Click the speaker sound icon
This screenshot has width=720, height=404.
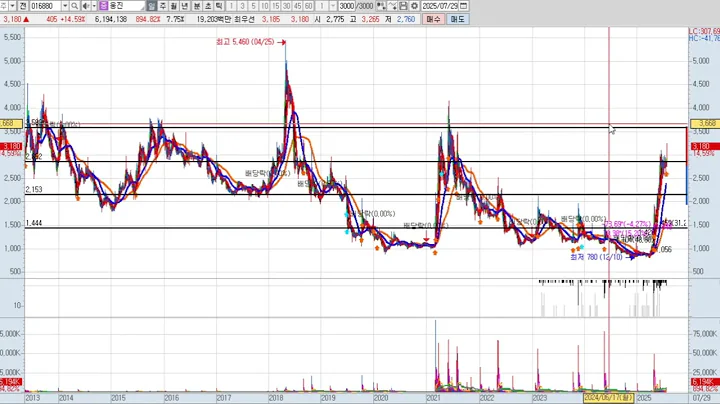pyautogui.click(x=86, y=6)
